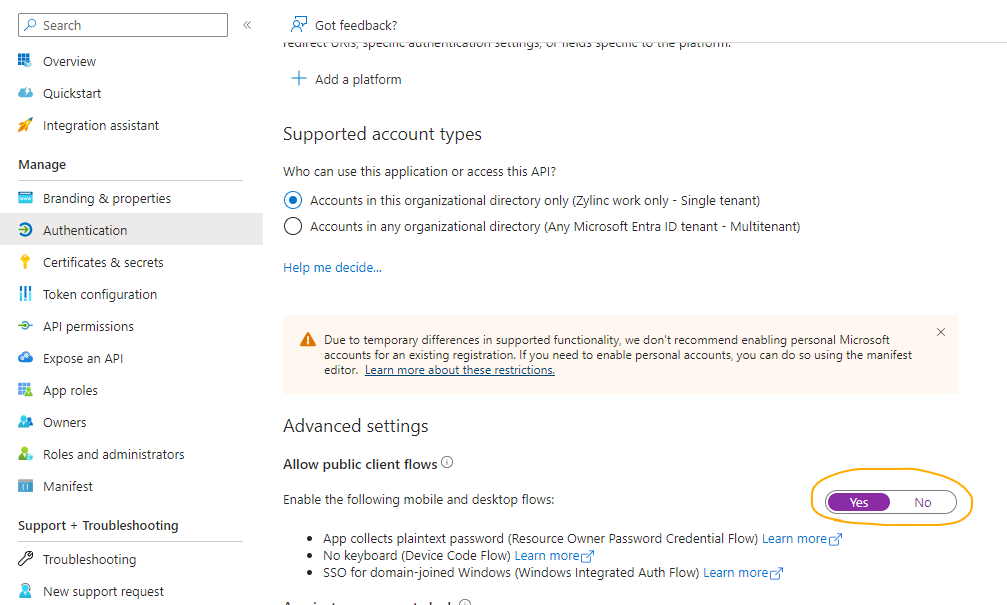Click the Owners people icon
1007x605 pixels.
pyautogui.click(x=25, y=422)
